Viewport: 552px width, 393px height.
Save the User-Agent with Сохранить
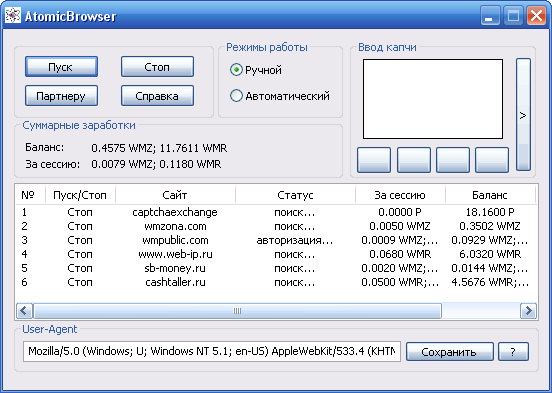(450, 352)
